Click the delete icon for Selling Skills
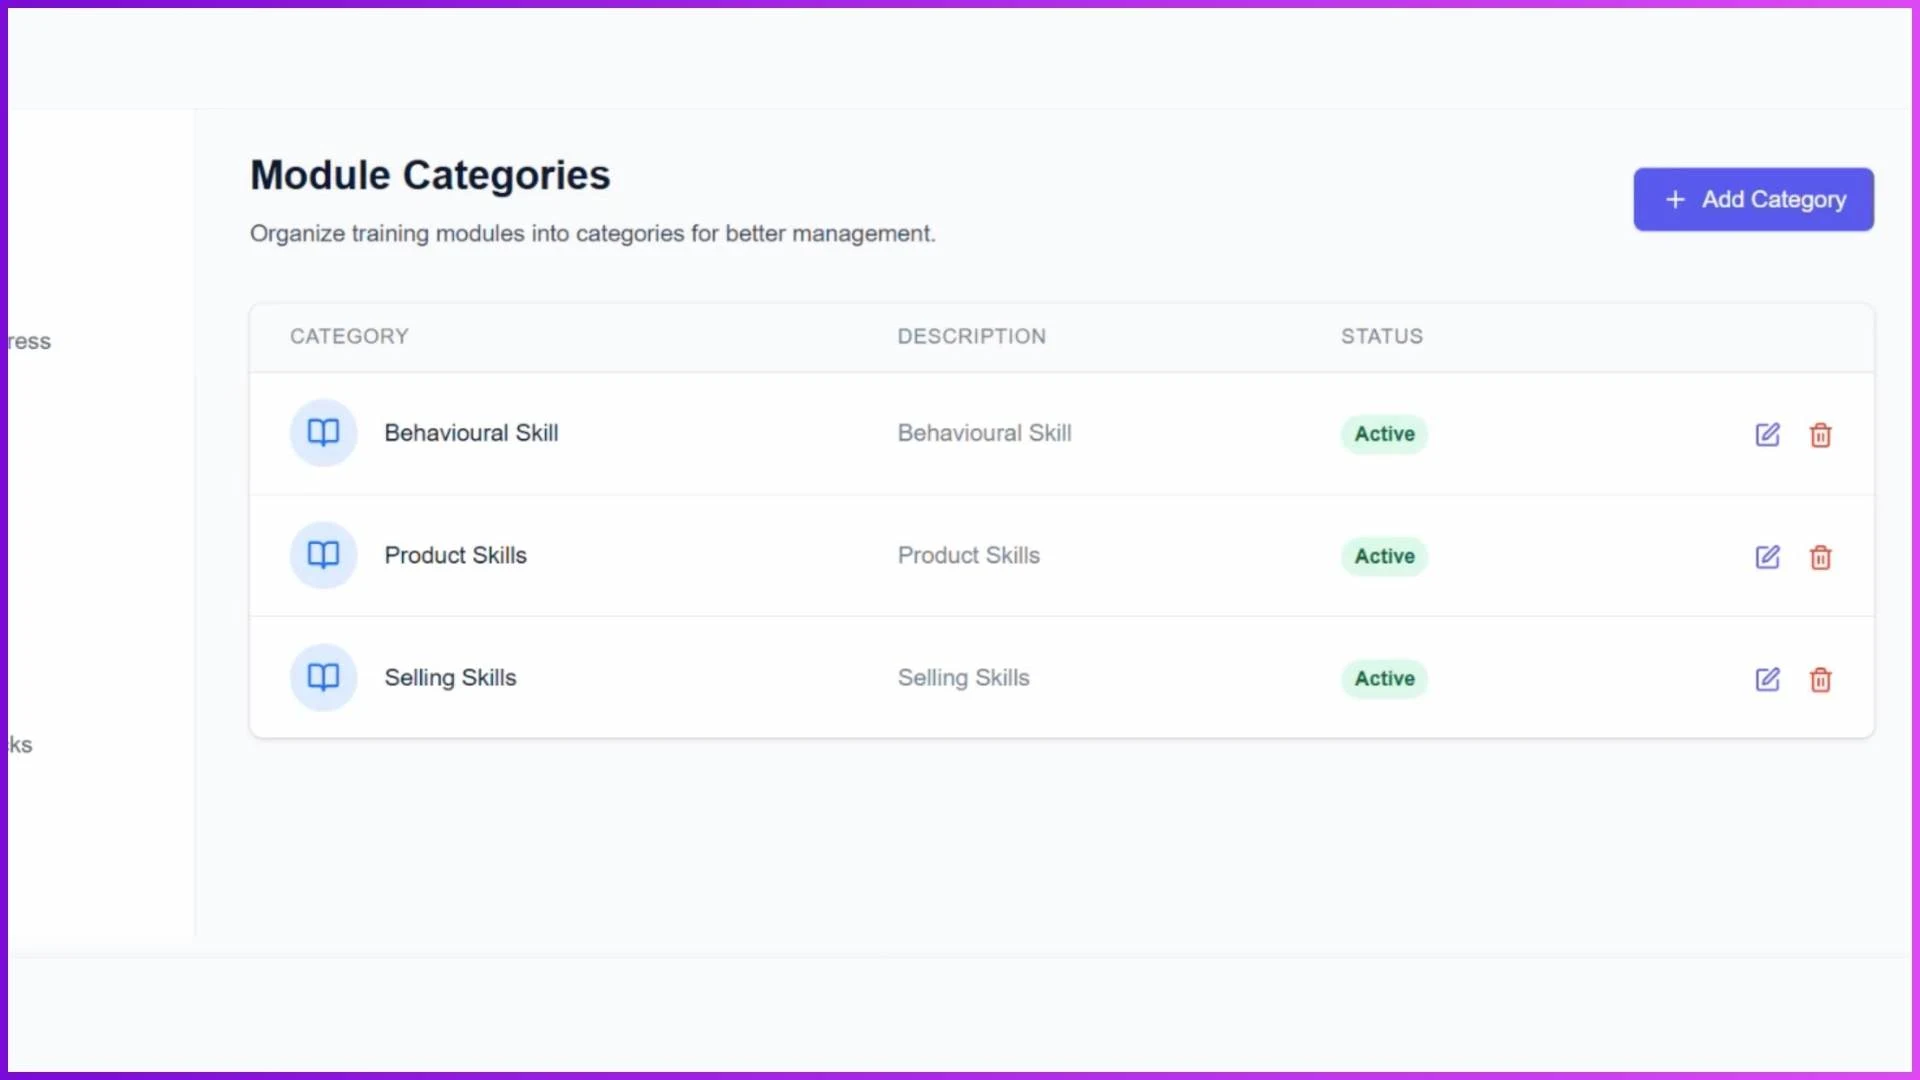 tap(1820, 679)
